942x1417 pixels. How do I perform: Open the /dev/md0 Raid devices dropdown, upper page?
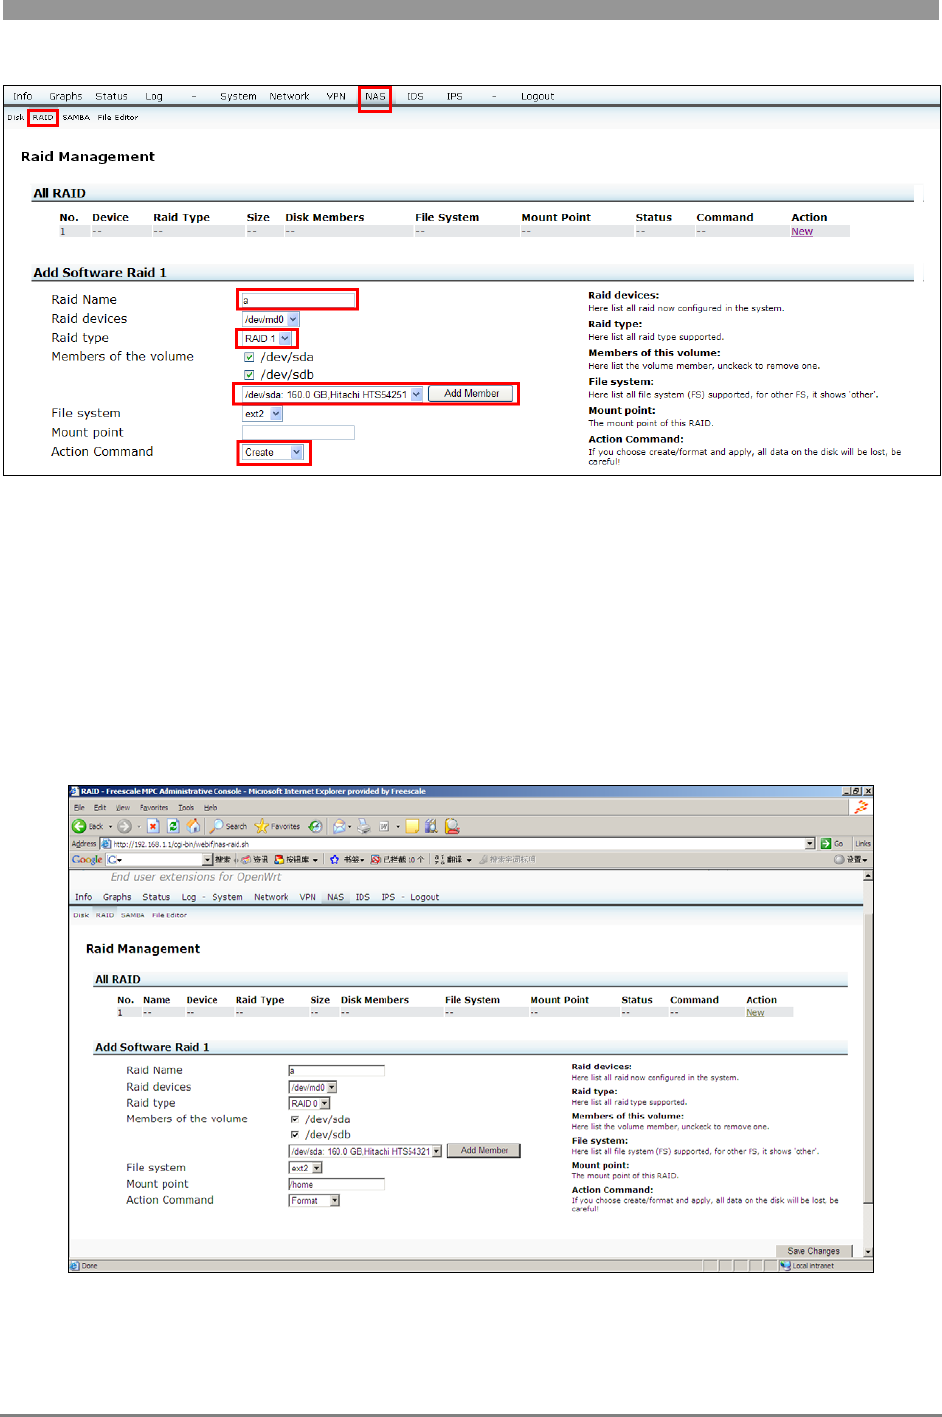[x=271, y=319]
